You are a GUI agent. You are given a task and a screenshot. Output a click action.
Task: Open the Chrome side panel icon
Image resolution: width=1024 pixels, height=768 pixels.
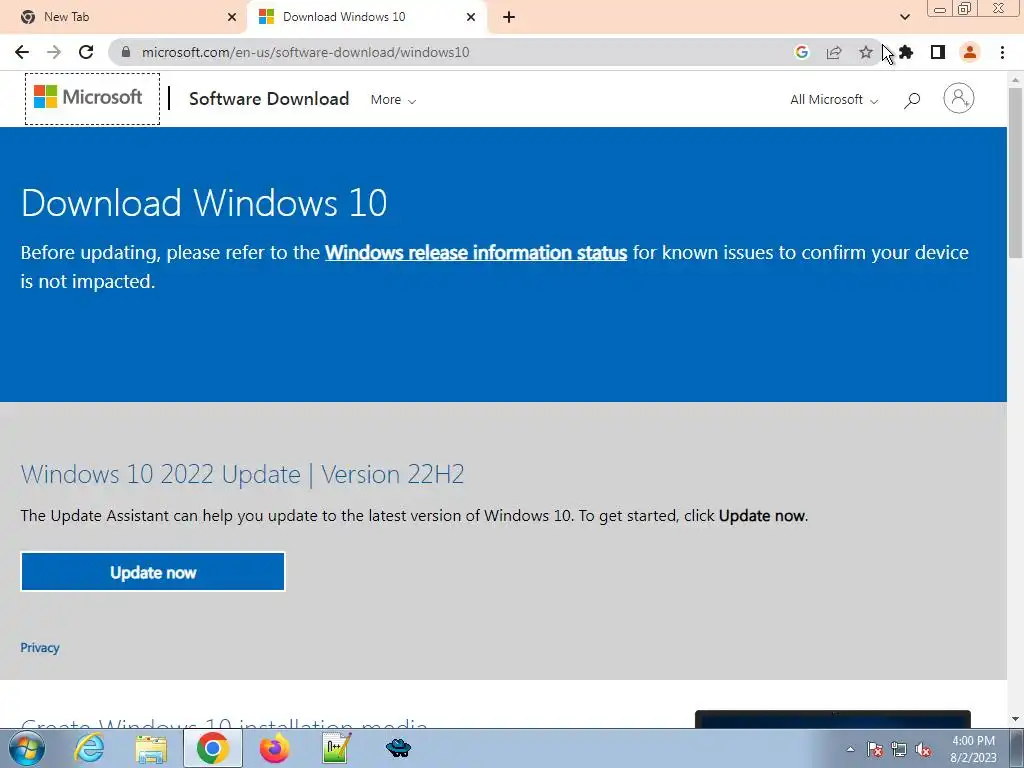tap(938, 52)
